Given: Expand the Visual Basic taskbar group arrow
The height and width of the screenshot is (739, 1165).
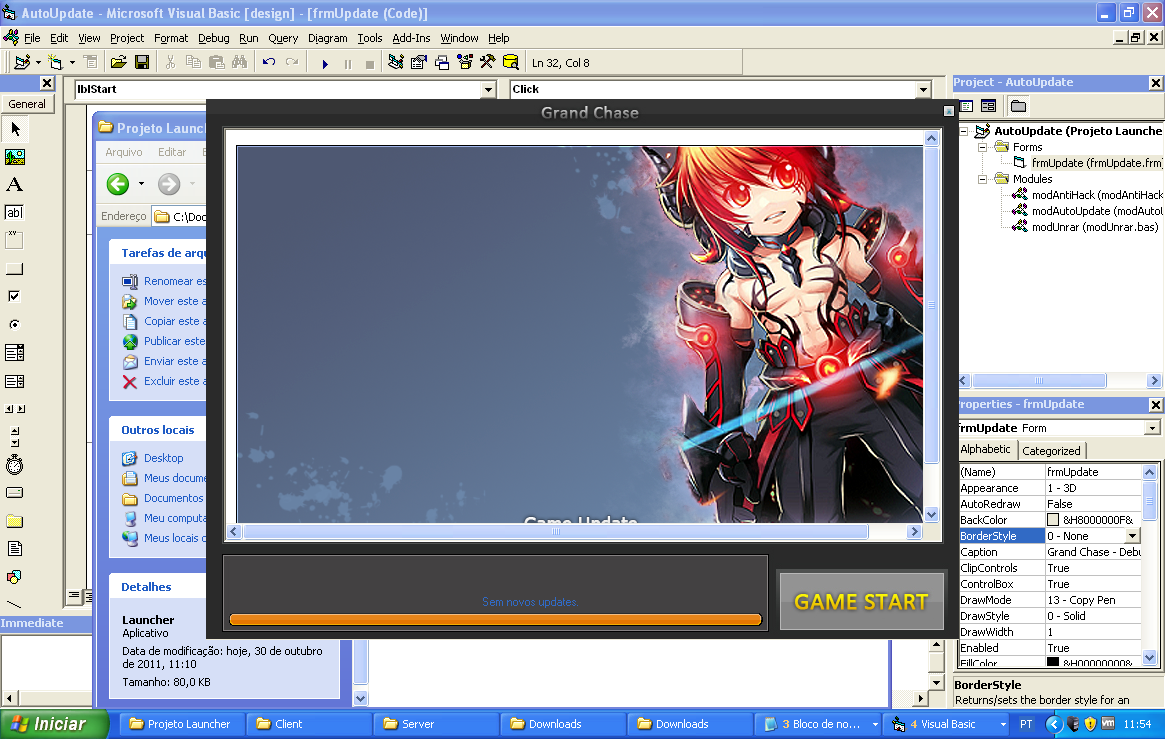Looking at the screenshot, I should [1003, 724].
